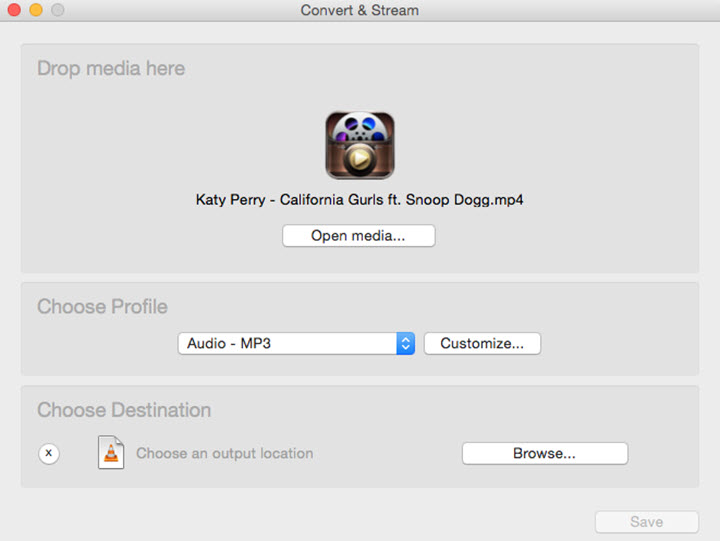Viewport: 720px width, 541px height.
Task: Click the VLC cone document icon
Action: [x=111, y=453]
